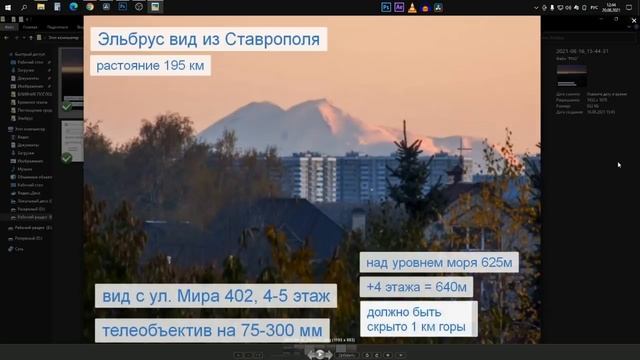This screenshot has height=360, width=640.
Task: Launch Microsoft Edge from the taskbar
Action: coord(73,7)
